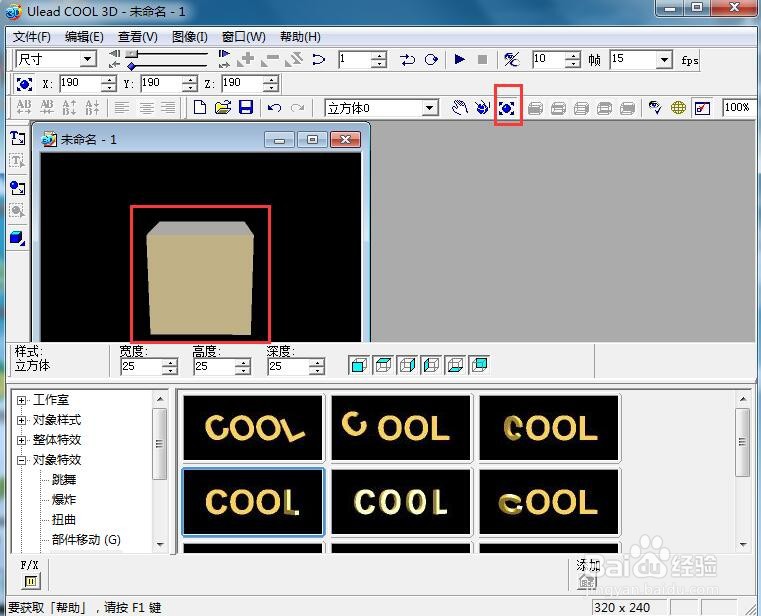Screen dimensions: 761x616
Task: Open a file with the folder icon
Action: (x=223, y=107)
